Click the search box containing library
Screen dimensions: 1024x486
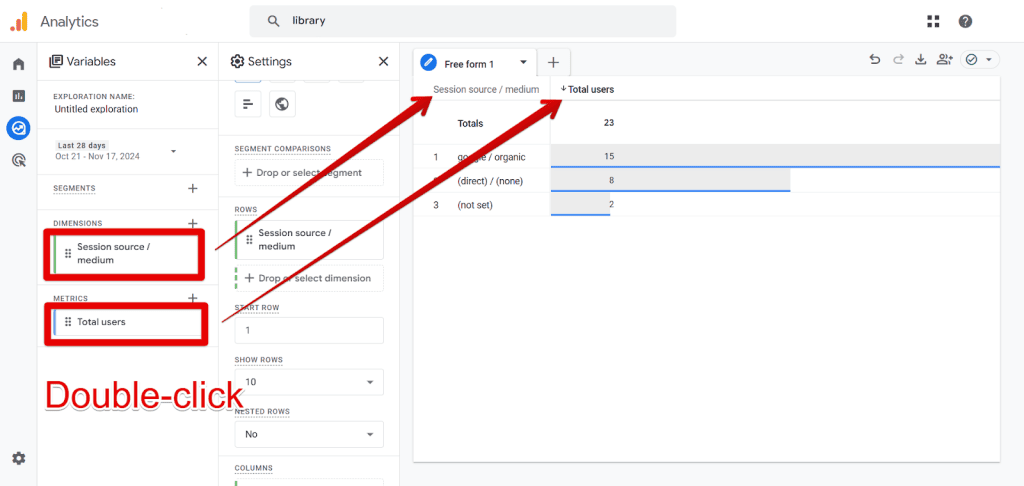click(463, 21)
